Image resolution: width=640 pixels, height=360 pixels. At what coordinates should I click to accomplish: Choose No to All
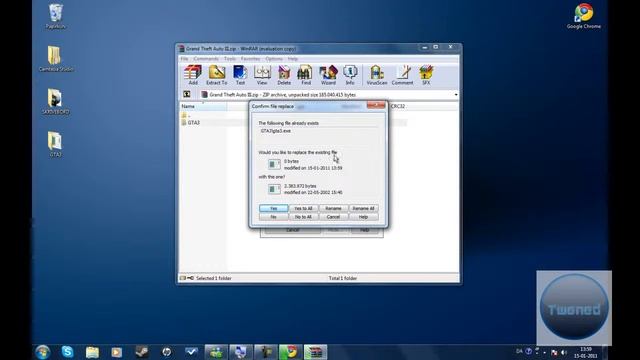pyautogui.click(x=303, y=217)
